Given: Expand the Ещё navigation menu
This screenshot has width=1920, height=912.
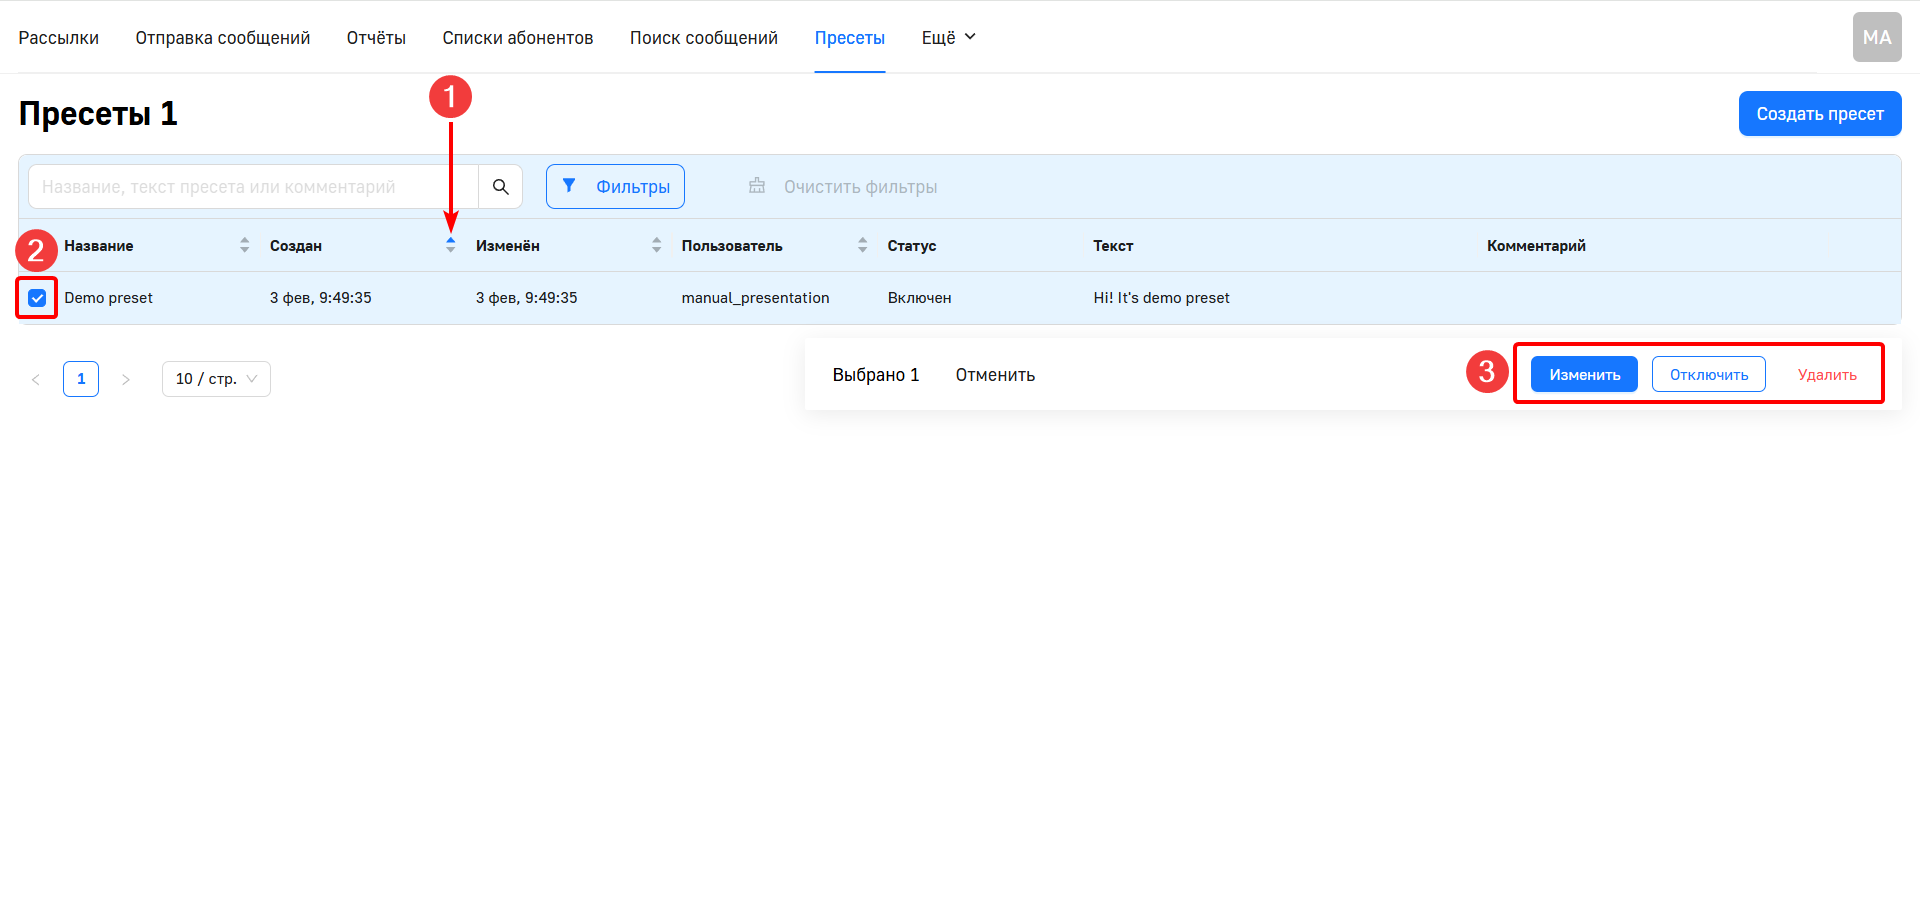Looking at the screenshot, I should (x=947, y=38).
